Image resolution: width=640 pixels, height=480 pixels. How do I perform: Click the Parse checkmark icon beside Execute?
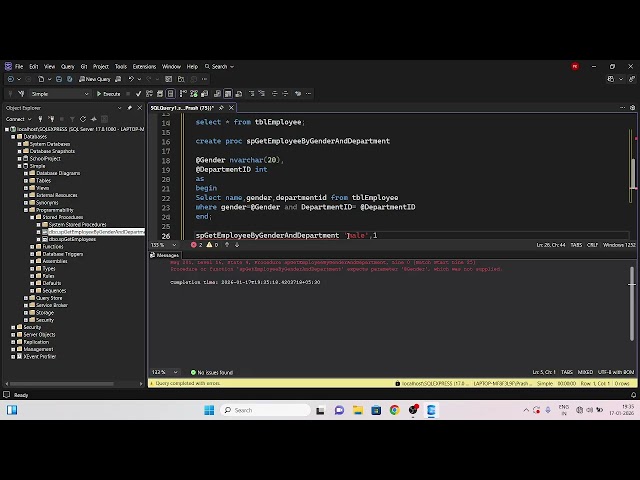coord(138,94)
